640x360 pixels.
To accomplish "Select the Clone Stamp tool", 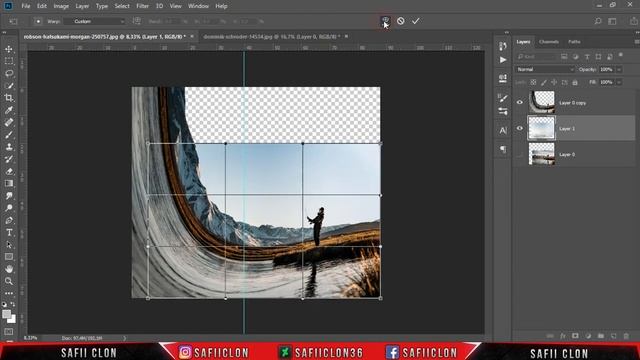I will coord(9,147).
